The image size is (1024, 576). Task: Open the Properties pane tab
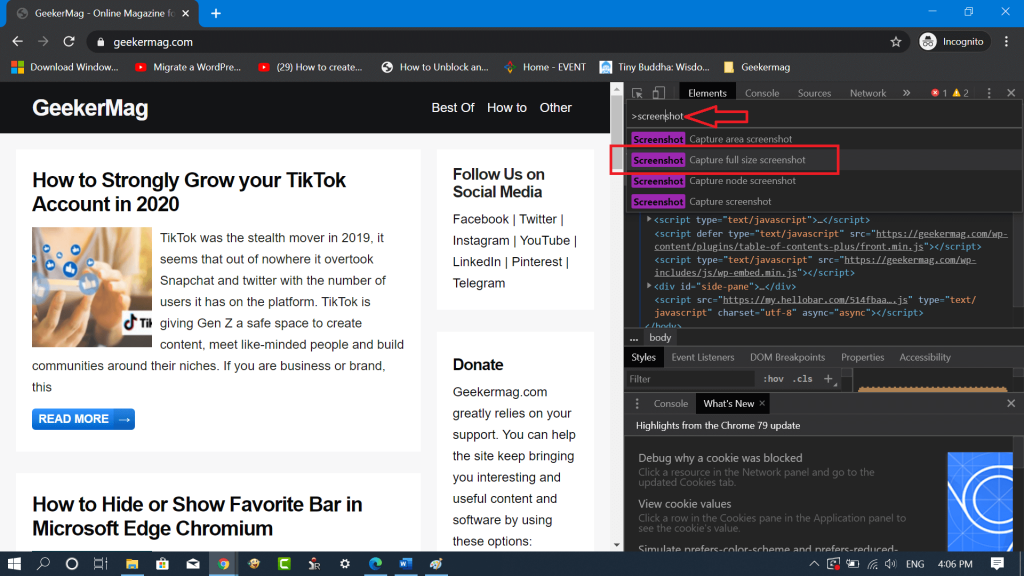coord(862,357)
